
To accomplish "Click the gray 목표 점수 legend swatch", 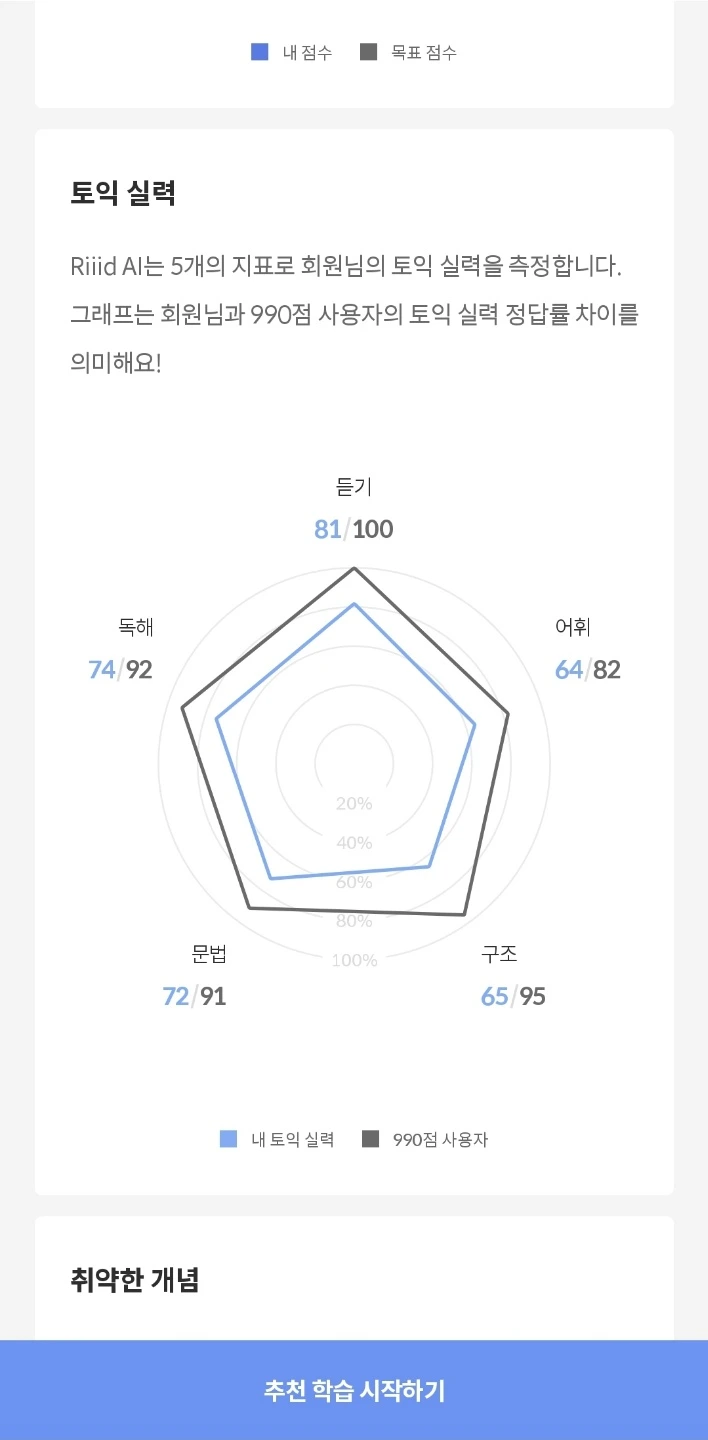I will pos(368,52).
